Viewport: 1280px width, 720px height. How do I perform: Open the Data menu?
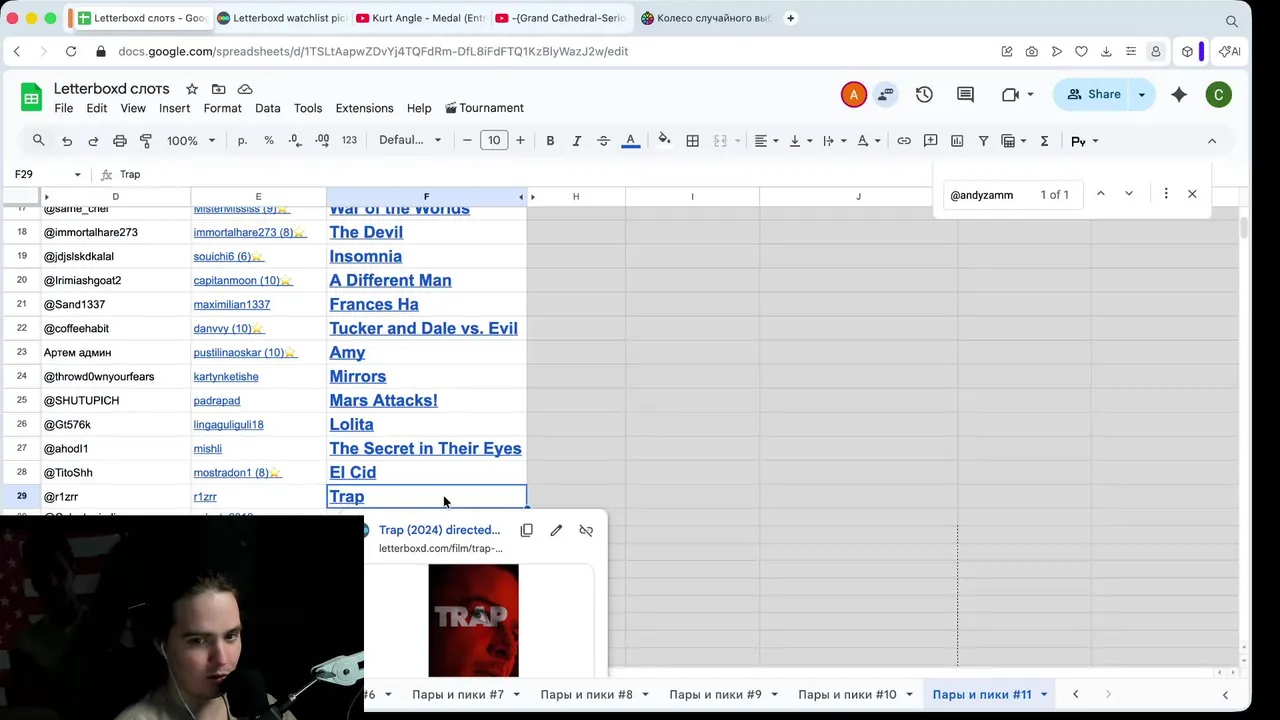(x=267, y=108)
